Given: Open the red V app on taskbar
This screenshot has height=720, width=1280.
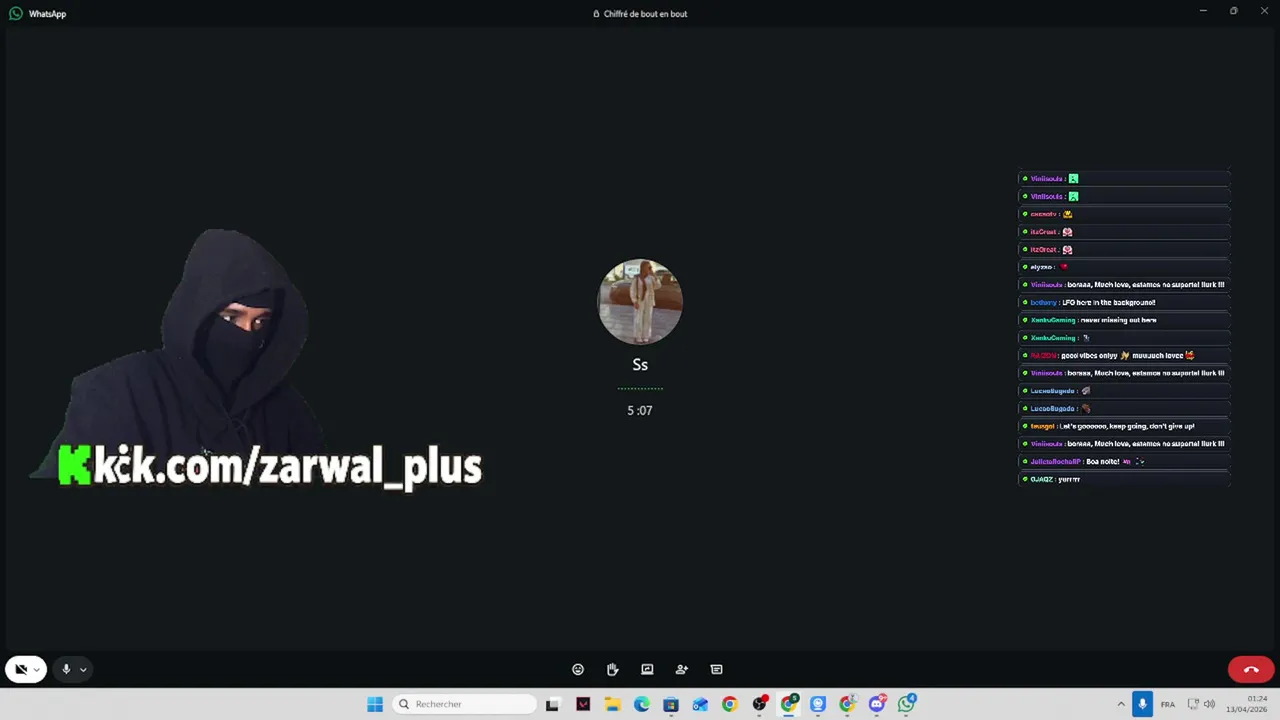Looking at the screenshot, I should [583, 704].
